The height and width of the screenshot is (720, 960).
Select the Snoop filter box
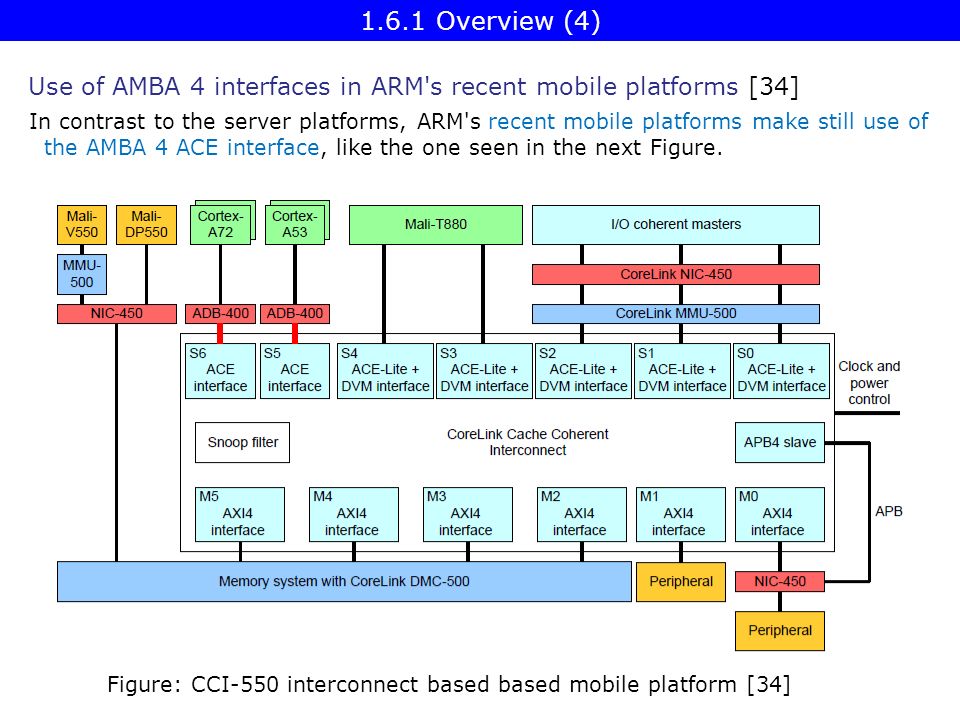(242, 443)
